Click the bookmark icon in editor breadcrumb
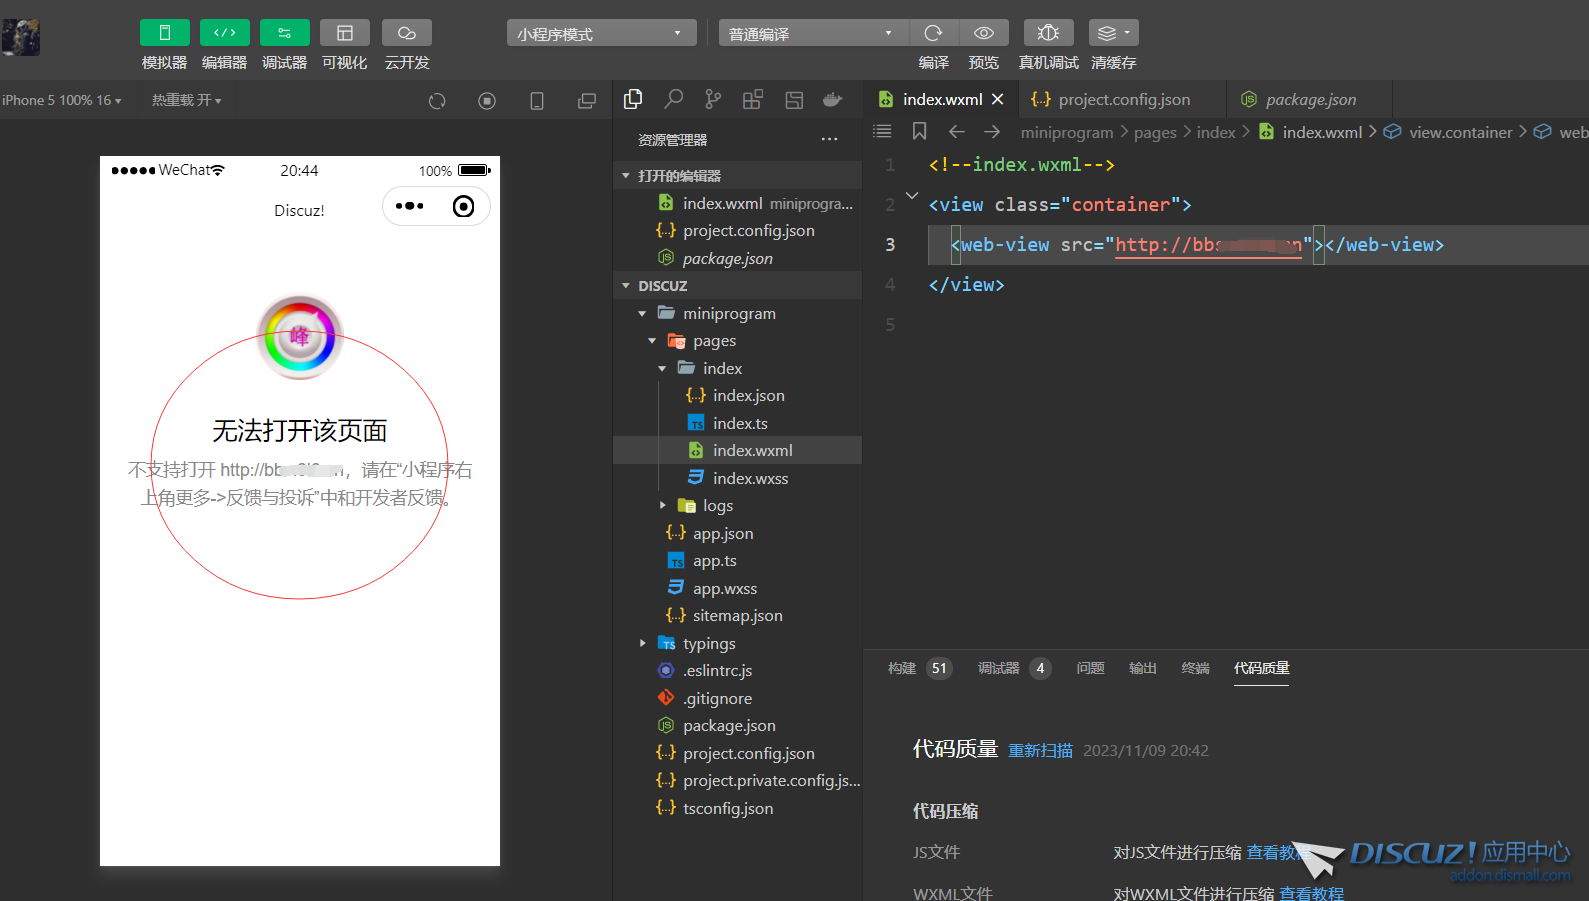 (x=919, y=132)
